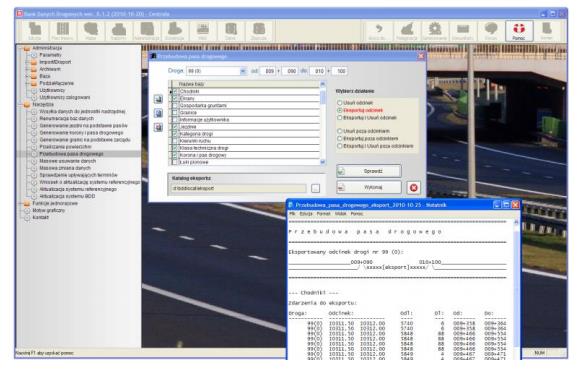Select Usuń poza odcinkiem radio button
This screenshot has width=587, height=369.
pyautogui.click(x=340, y=131)
